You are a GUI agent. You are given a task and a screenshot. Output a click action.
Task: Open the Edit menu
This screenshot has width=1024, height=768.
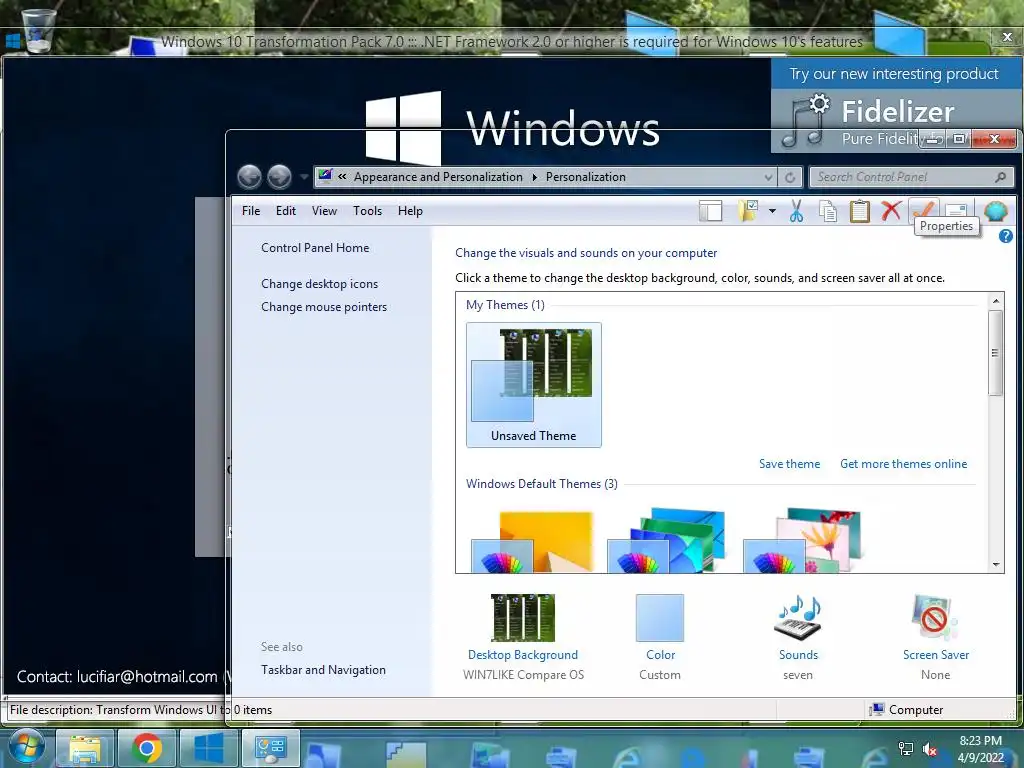click(x=285, y=211)
